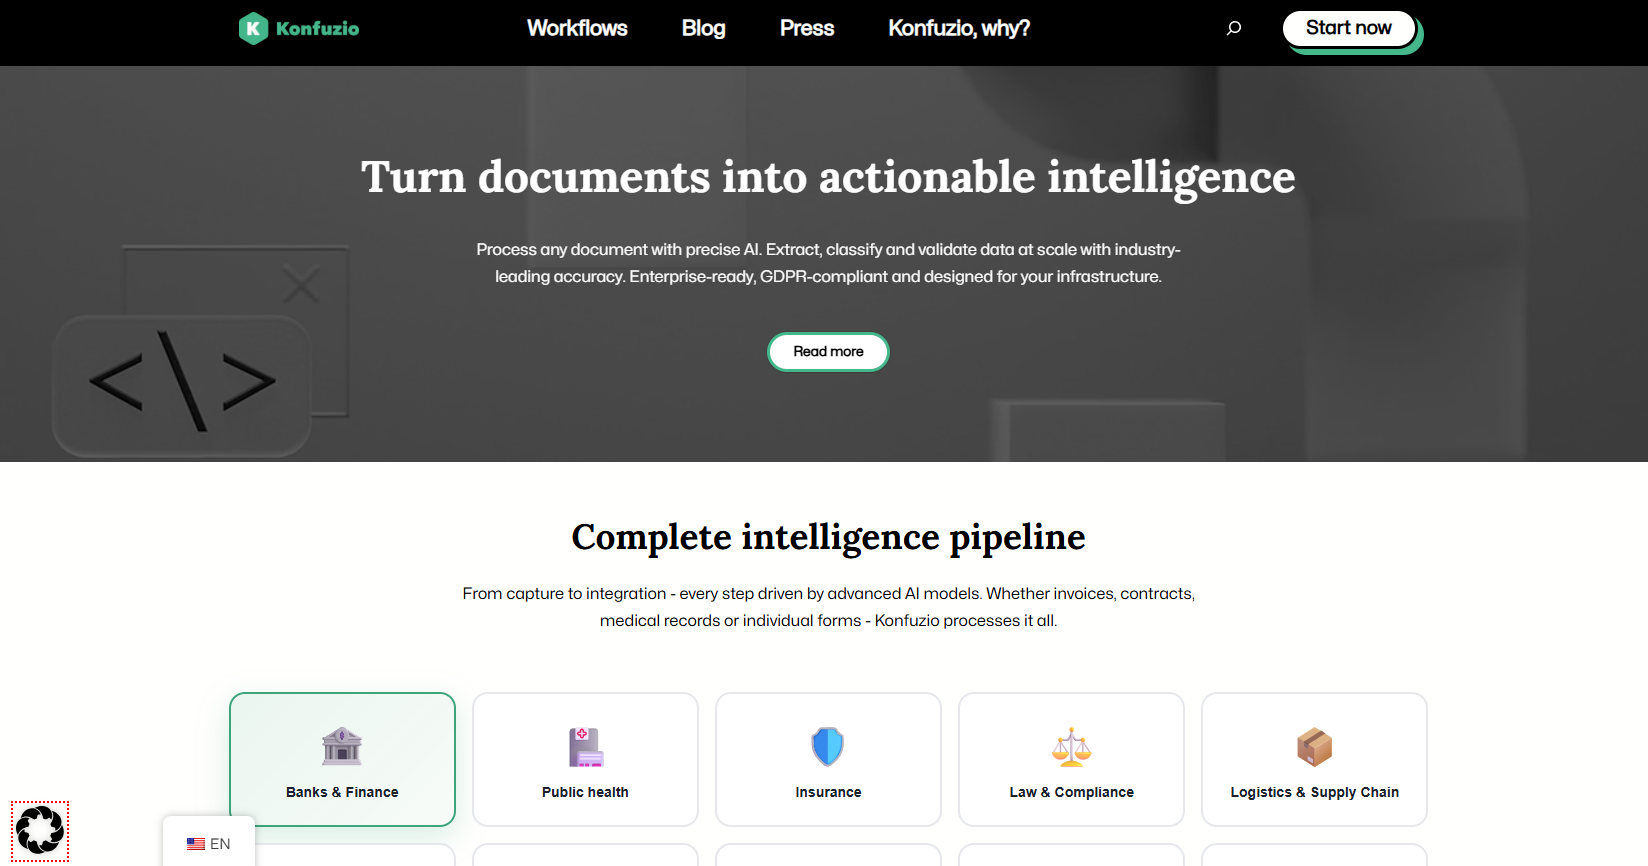The image size is (1648, 866).
Task: Click the bank building icon
Action: tap(342, 746)
